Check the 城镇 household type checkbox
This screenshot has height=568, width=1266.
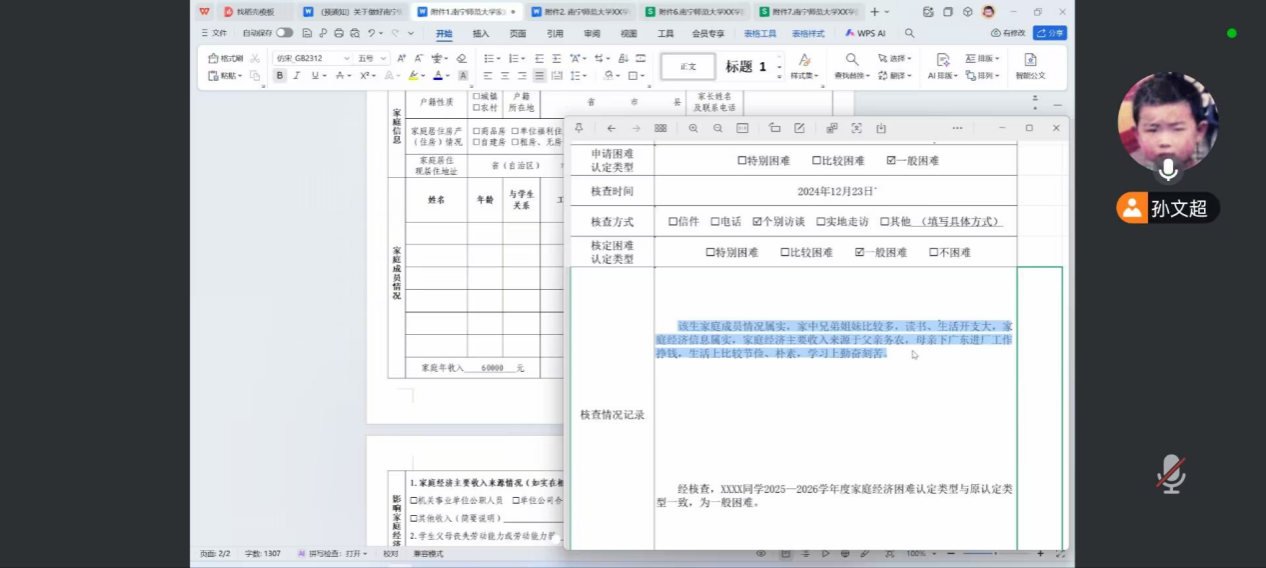click(x=476, y=96)
